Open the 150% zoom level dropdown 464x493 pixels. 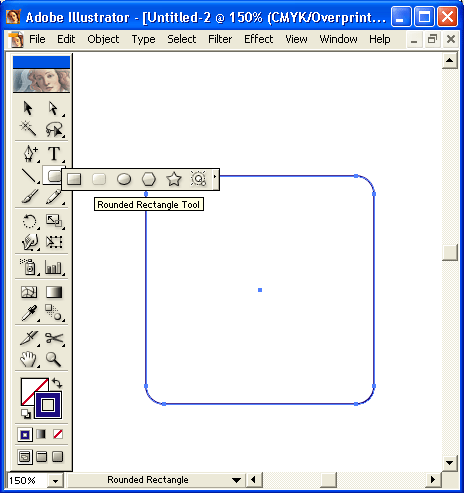[x=56, y=480]
